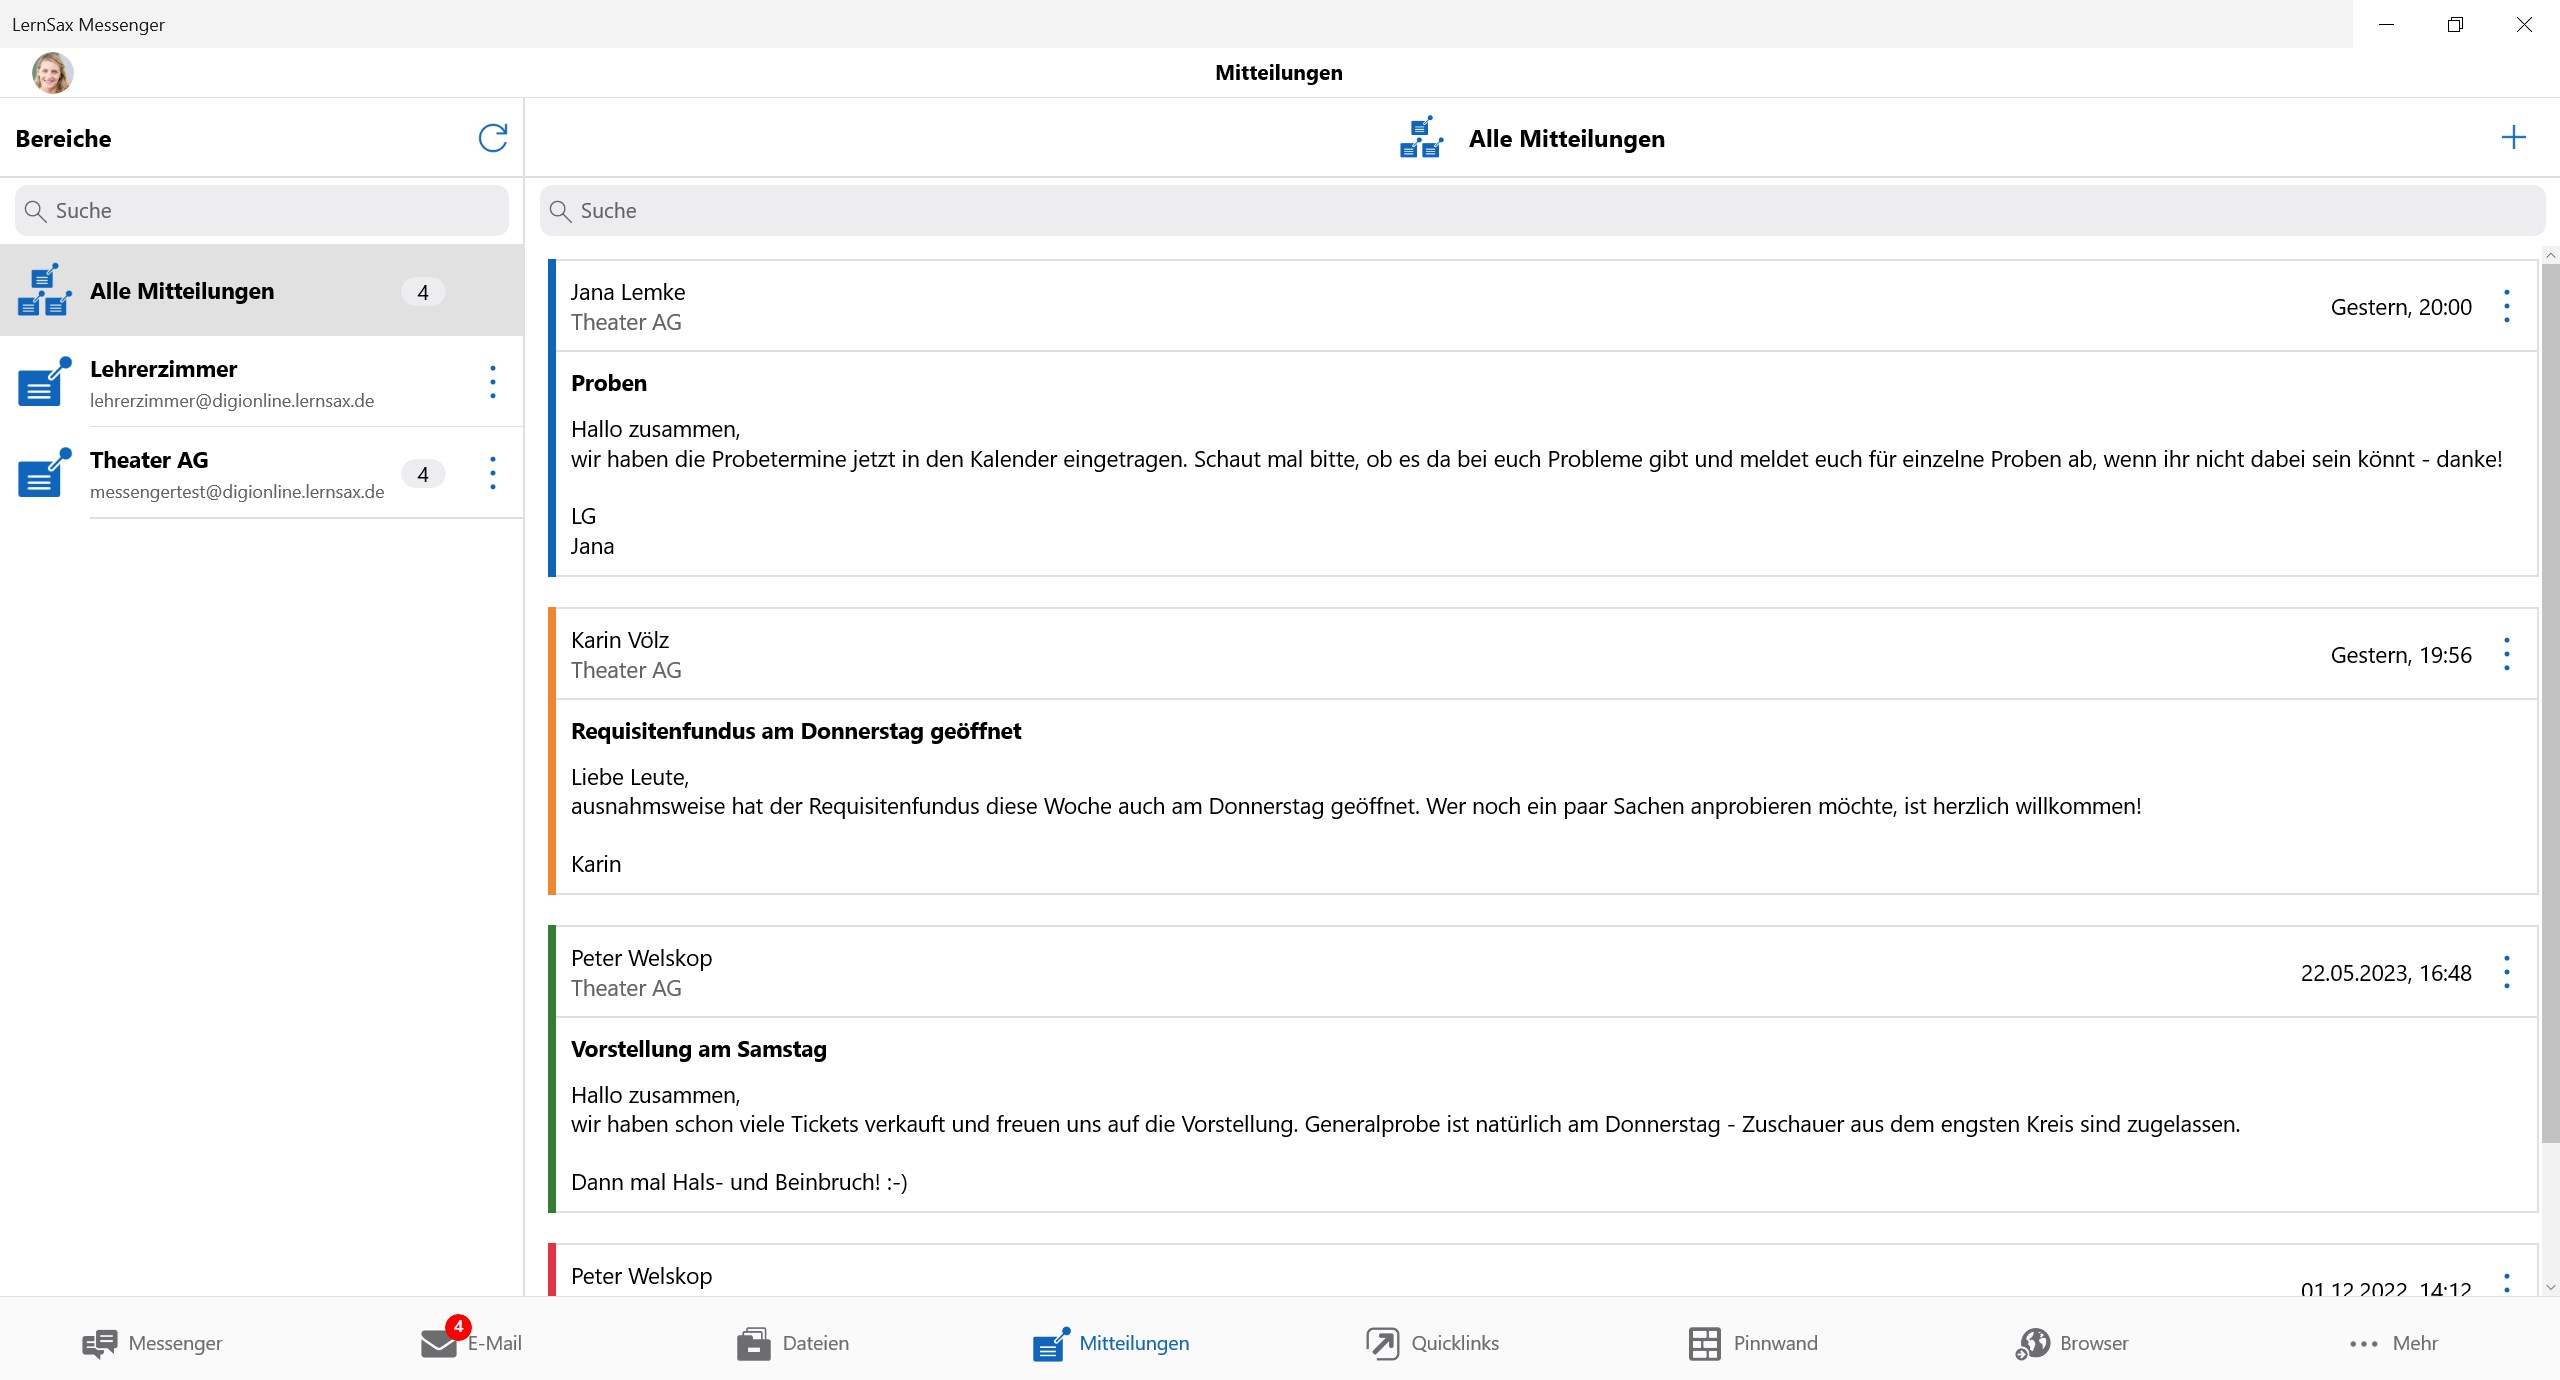Click the refresh icon beside Bereiche
Viewport: 2560px width, 1380px height.
click(493, 138)
